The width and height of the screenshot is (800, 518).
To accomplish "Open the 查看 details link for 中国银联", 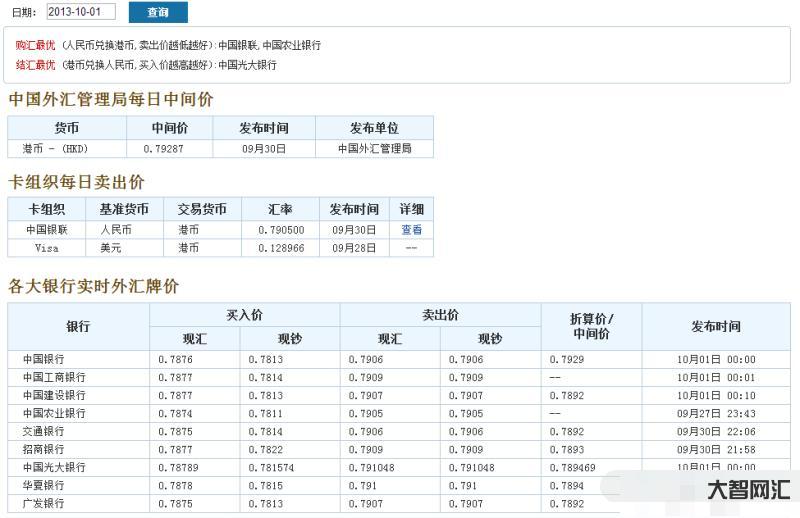I will pyautogui.click(x=411, y=229).
